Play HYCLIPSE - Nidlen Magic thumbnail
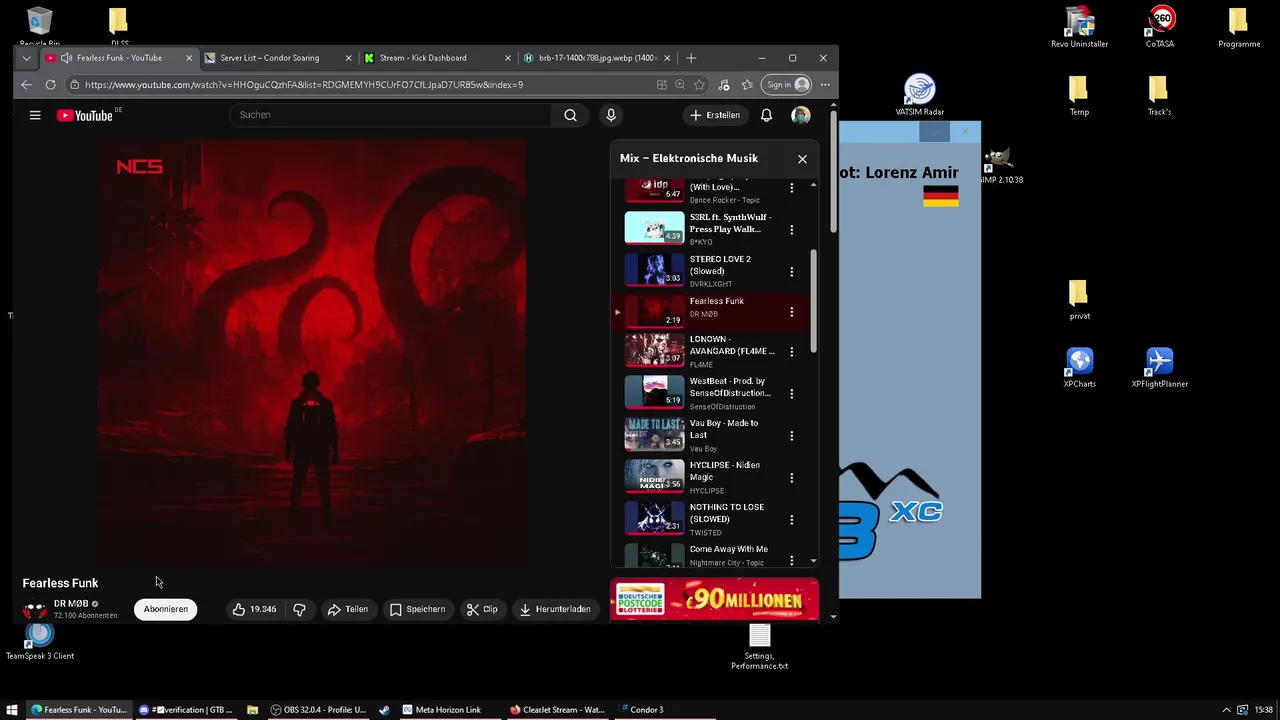 (x=654, y=477)
